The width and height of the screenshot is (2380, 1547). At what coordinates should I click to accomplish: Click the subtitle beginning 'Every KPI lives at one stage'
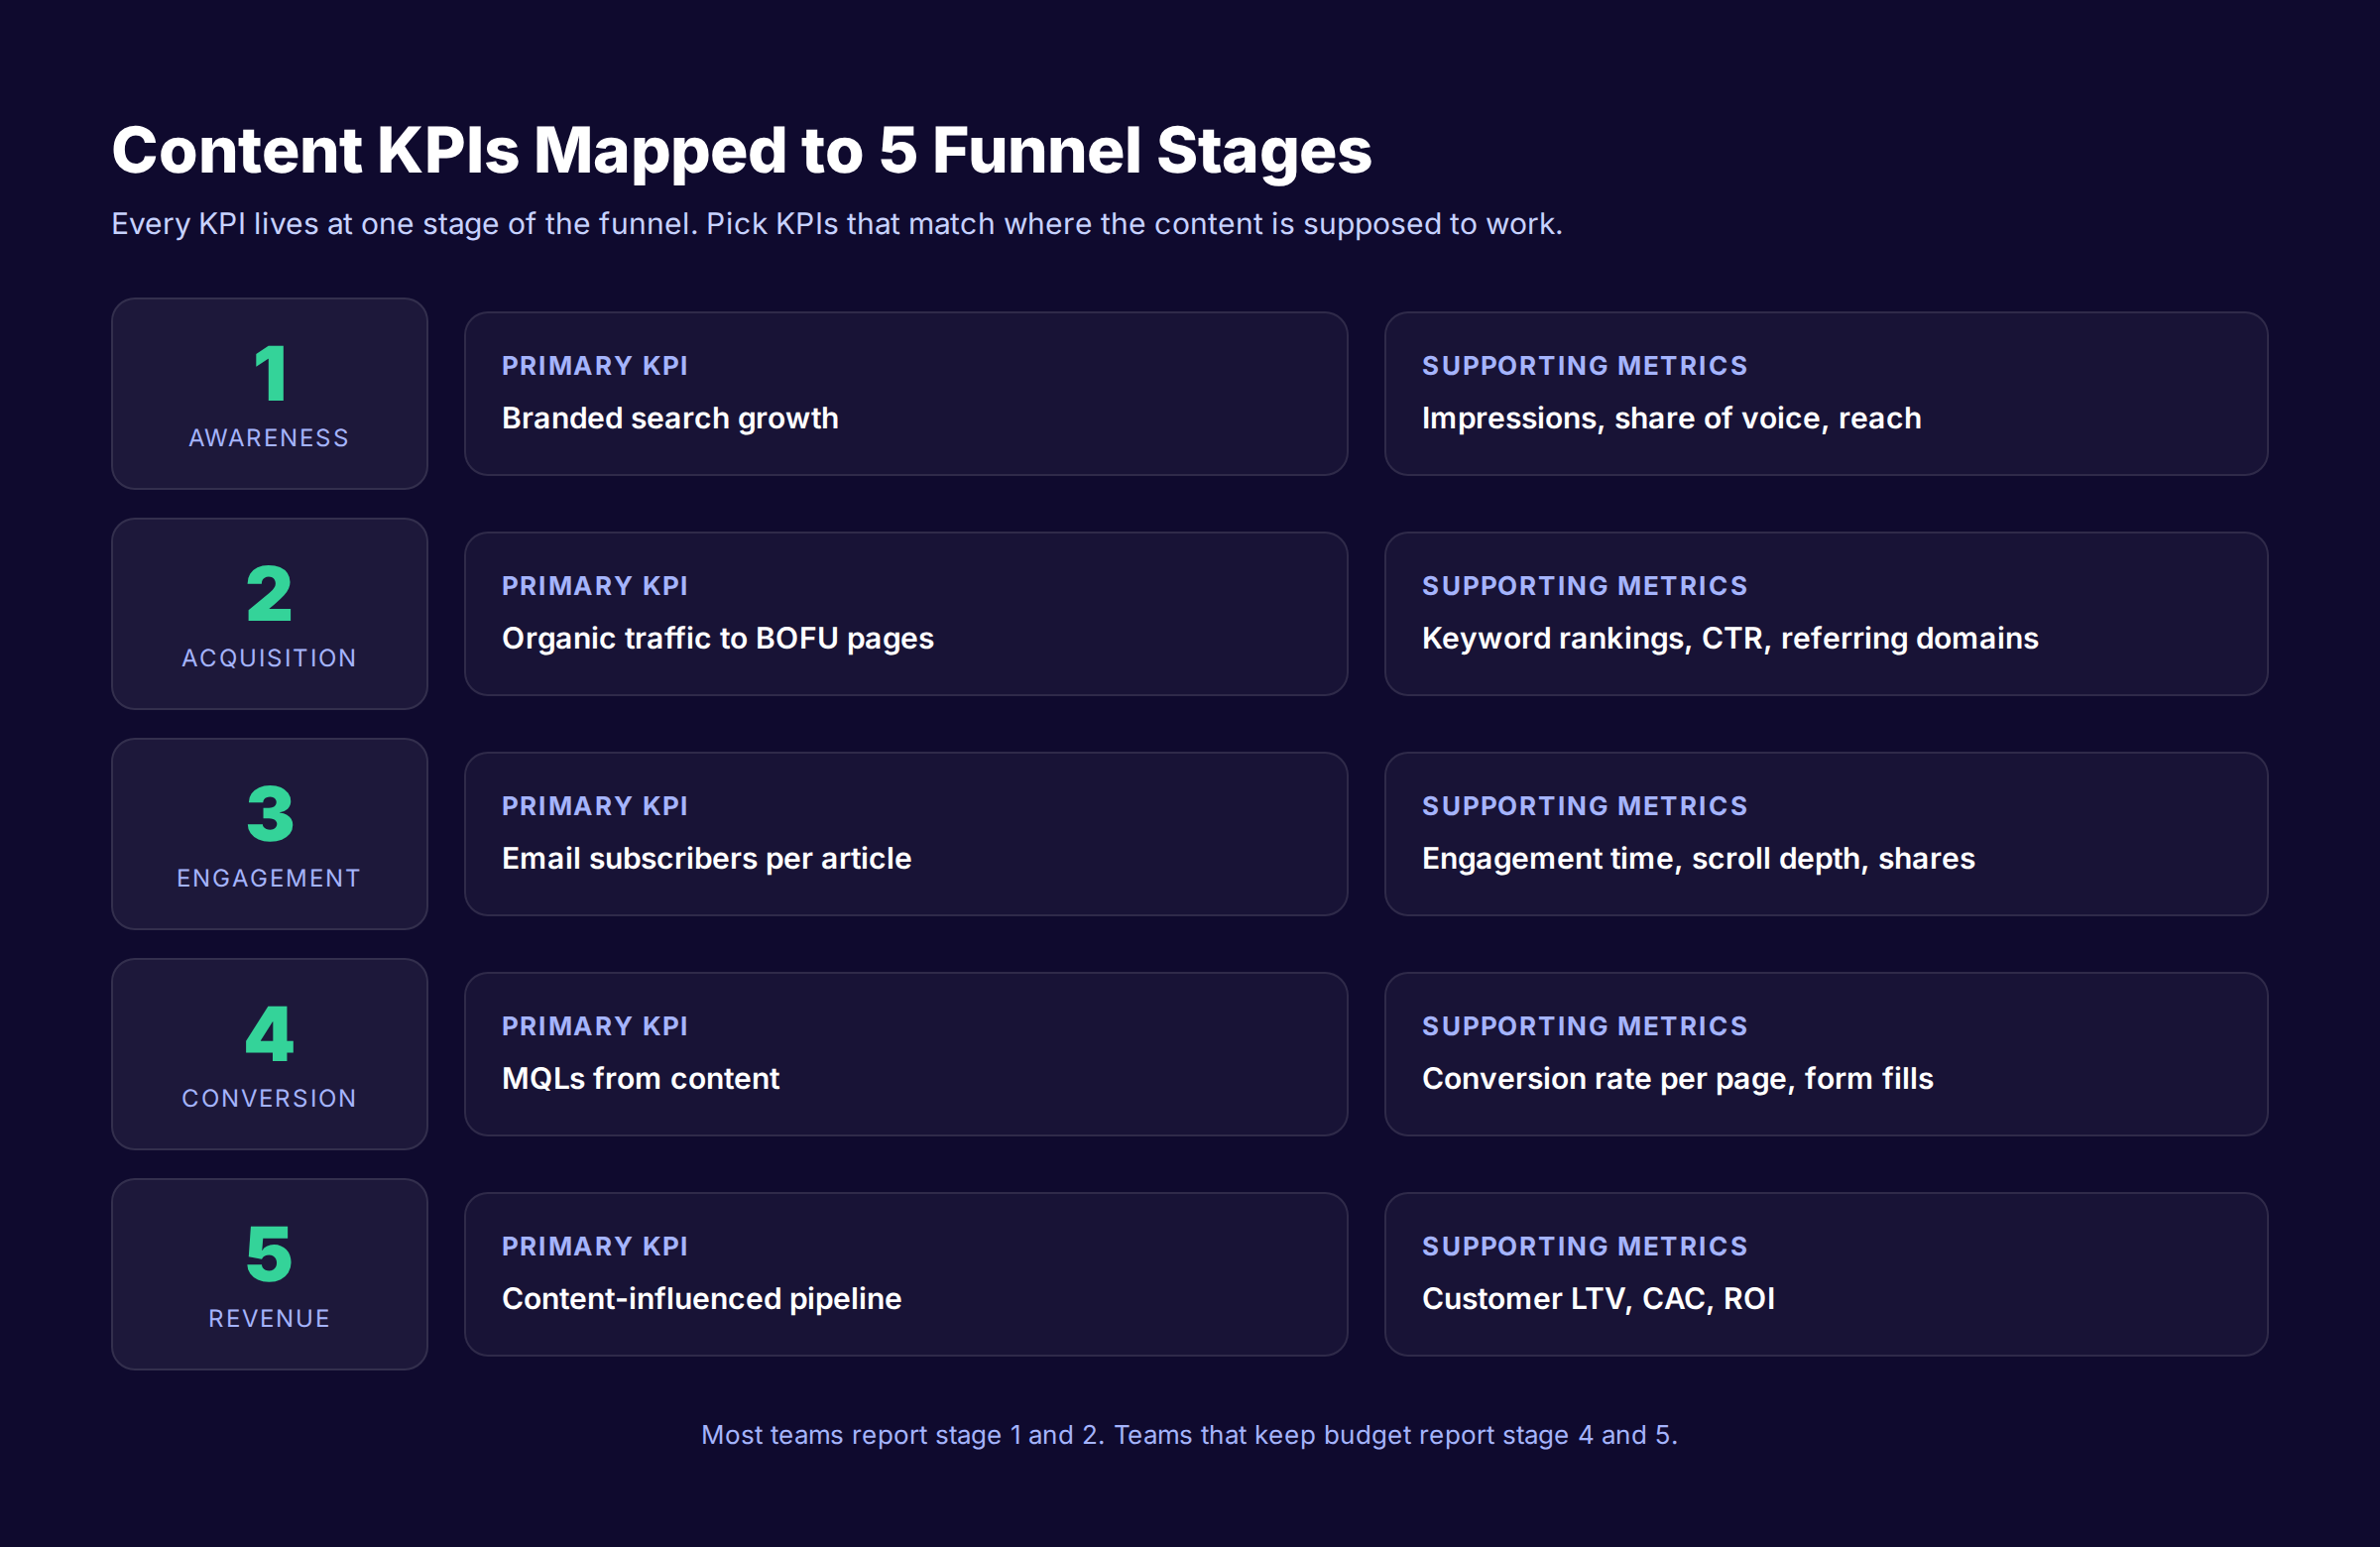(836, 224)
